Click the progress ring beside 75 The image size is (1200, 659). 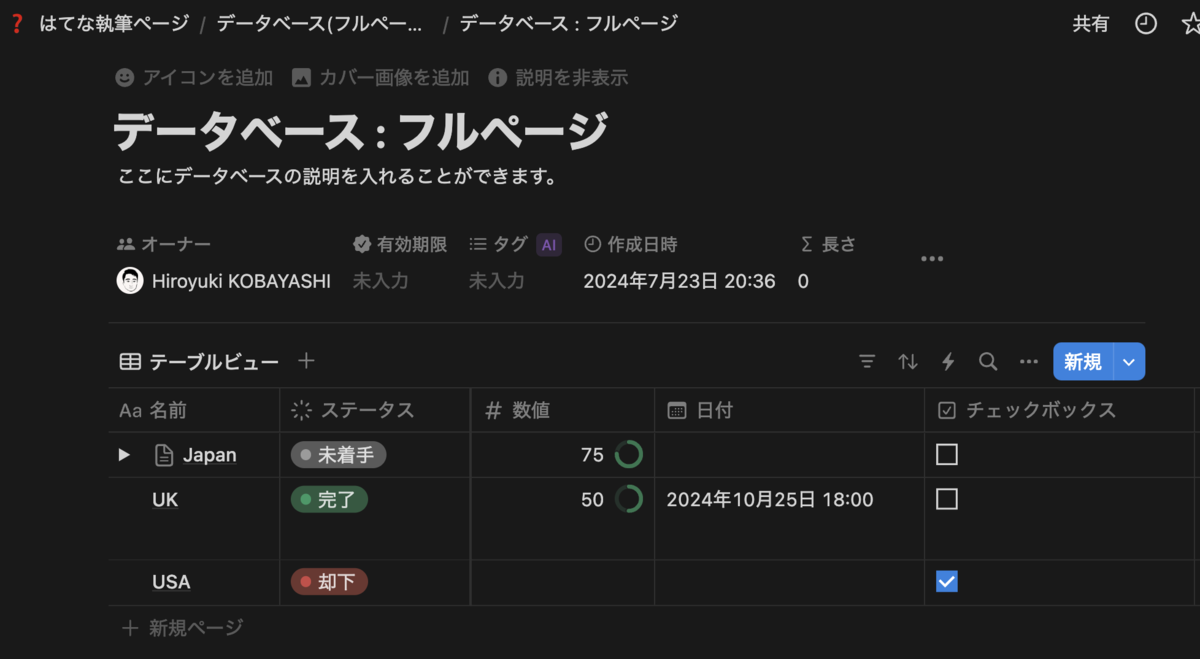pyautogui.click(x=630, y=454)
